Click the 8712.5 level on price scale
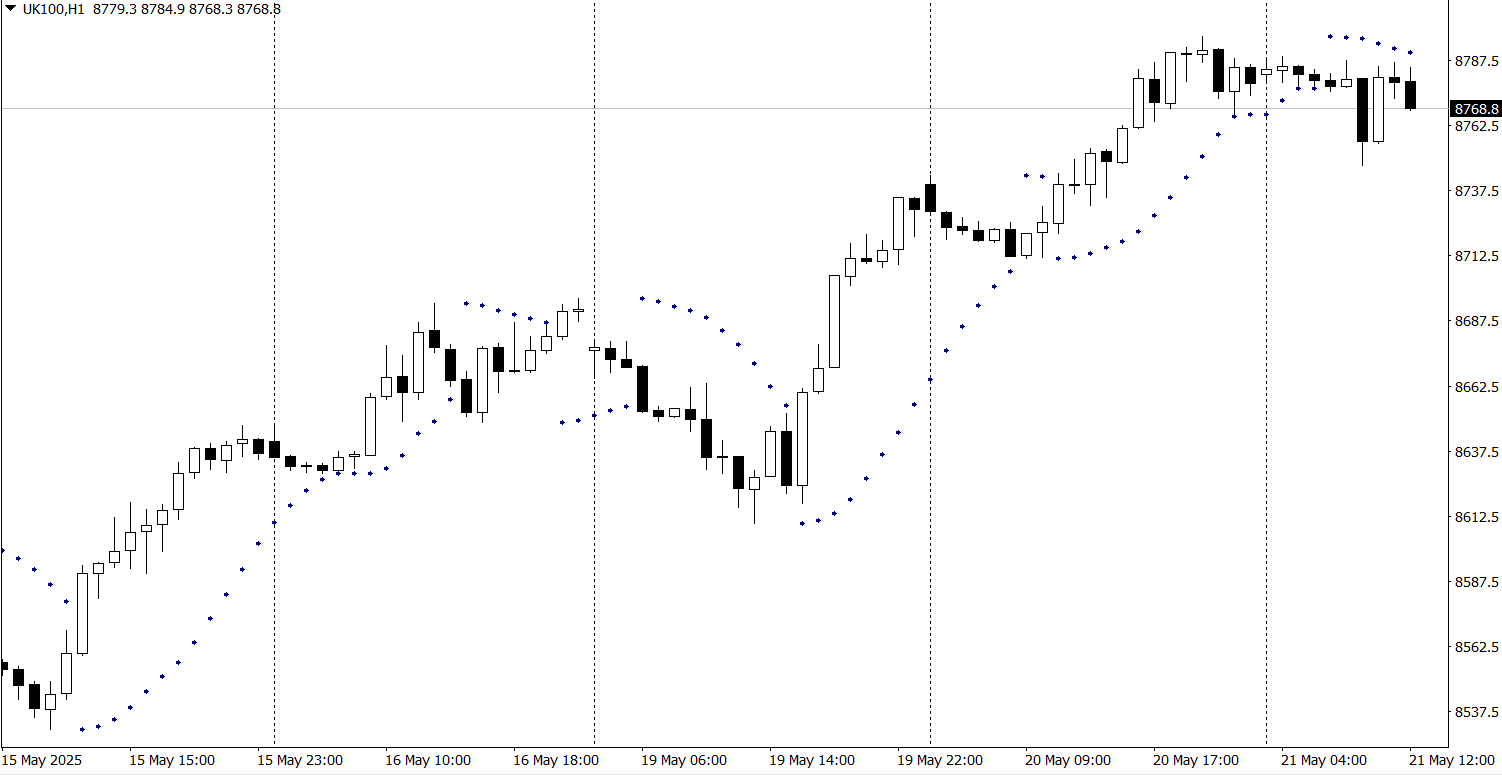The height and width of the screenshot is (775, 1502). (x=1477, y=257)
